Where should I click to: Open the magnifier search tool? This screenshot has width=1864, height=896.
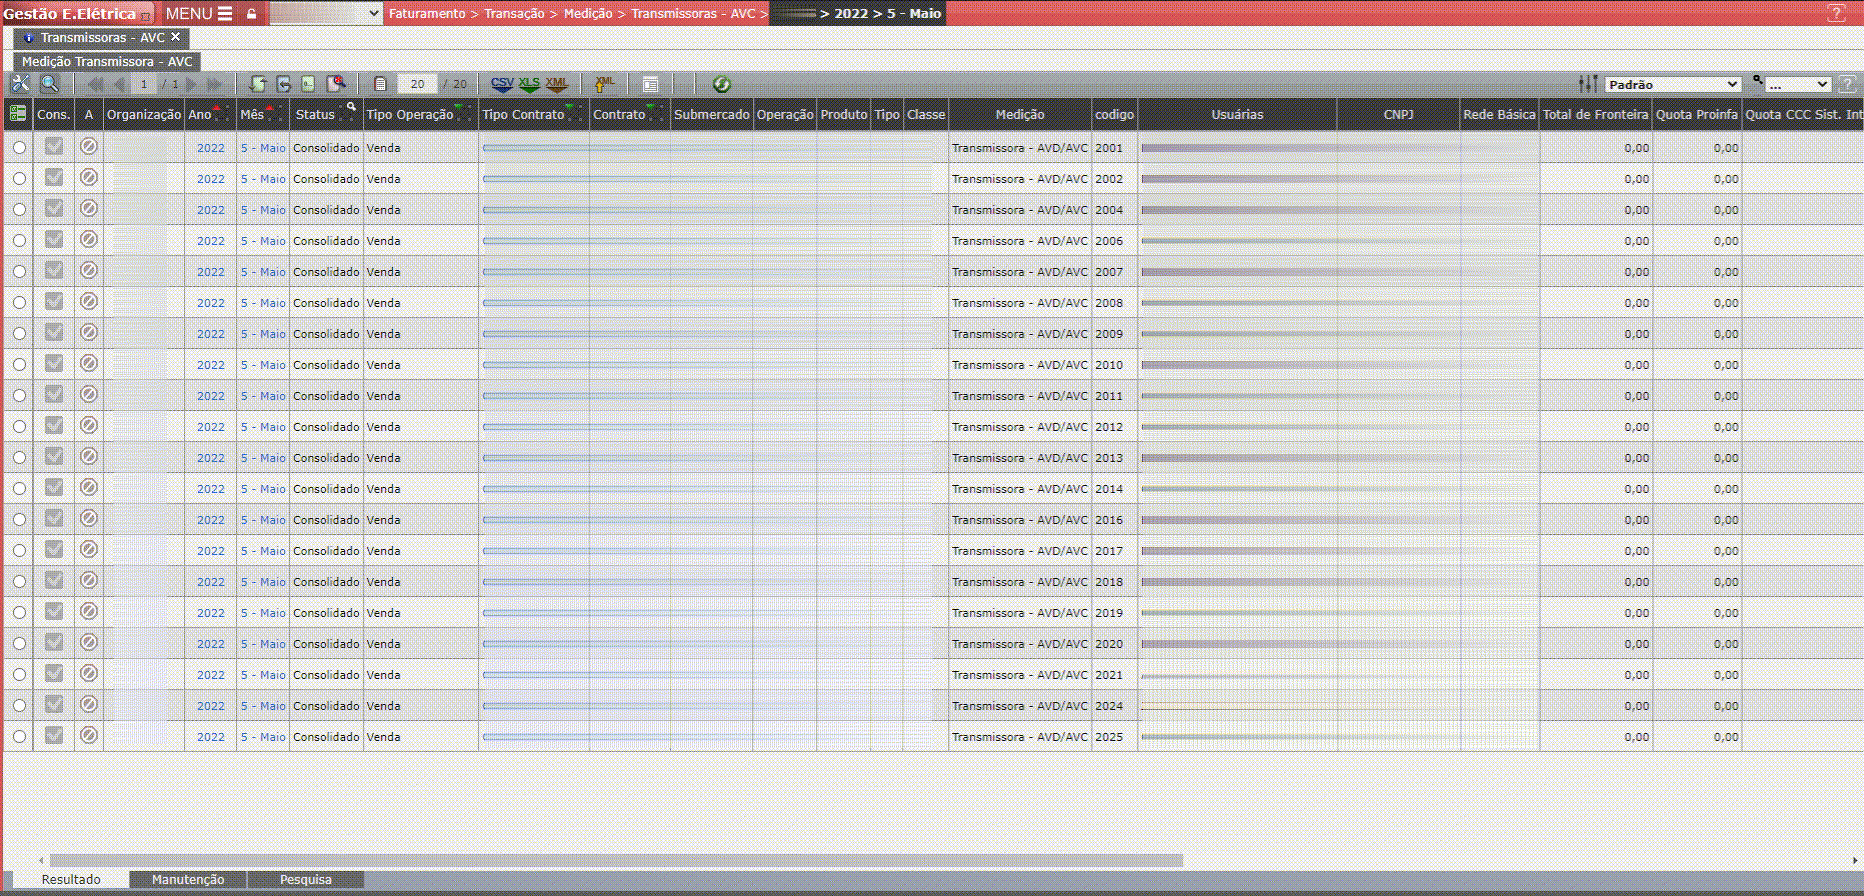point(49,84)
